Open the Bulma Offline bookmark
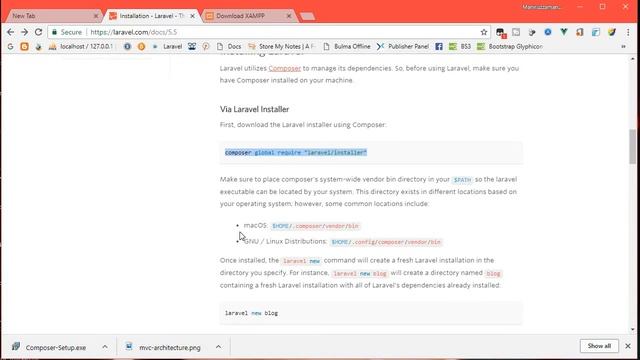 (347, 47)
